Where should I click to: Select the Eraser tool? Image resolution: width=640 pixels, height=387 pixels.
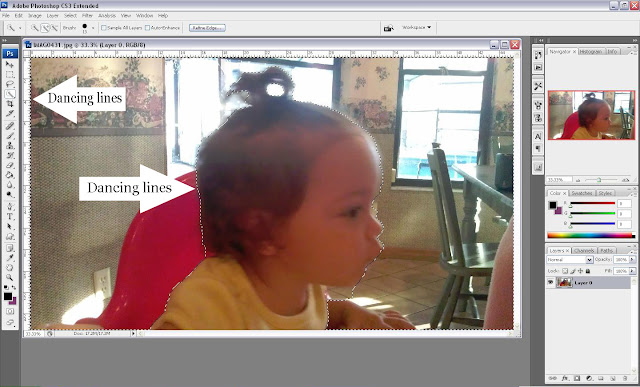[x=10, y=165]
